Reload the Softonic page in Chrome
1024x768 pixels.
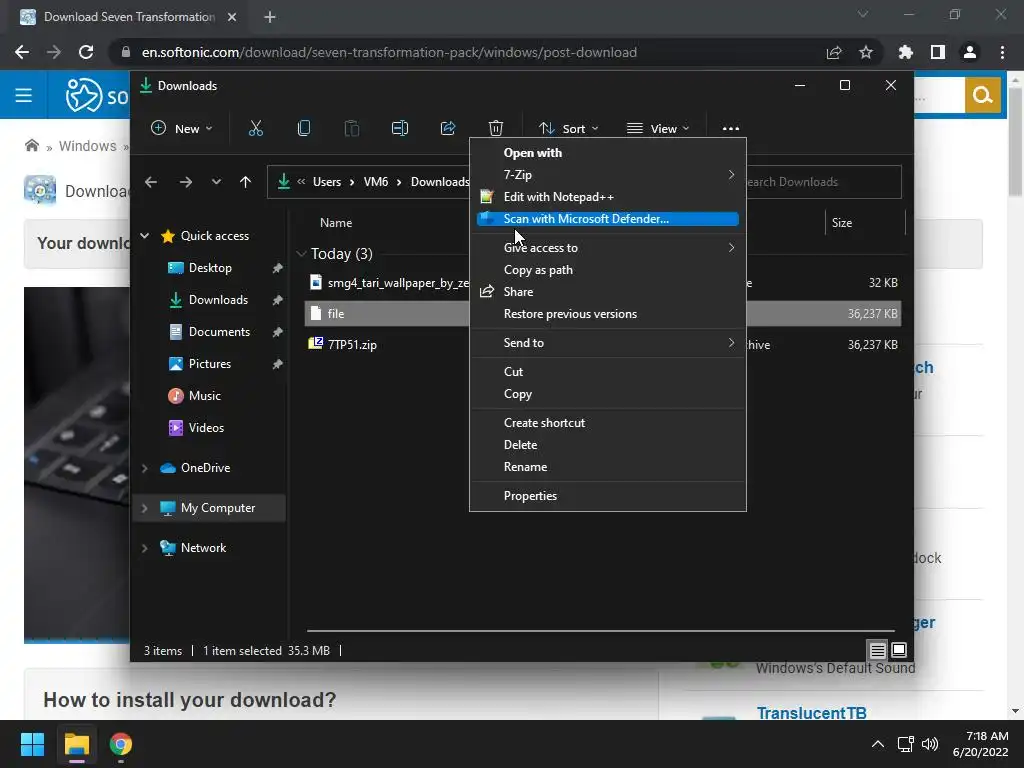(x=86, y=52)
